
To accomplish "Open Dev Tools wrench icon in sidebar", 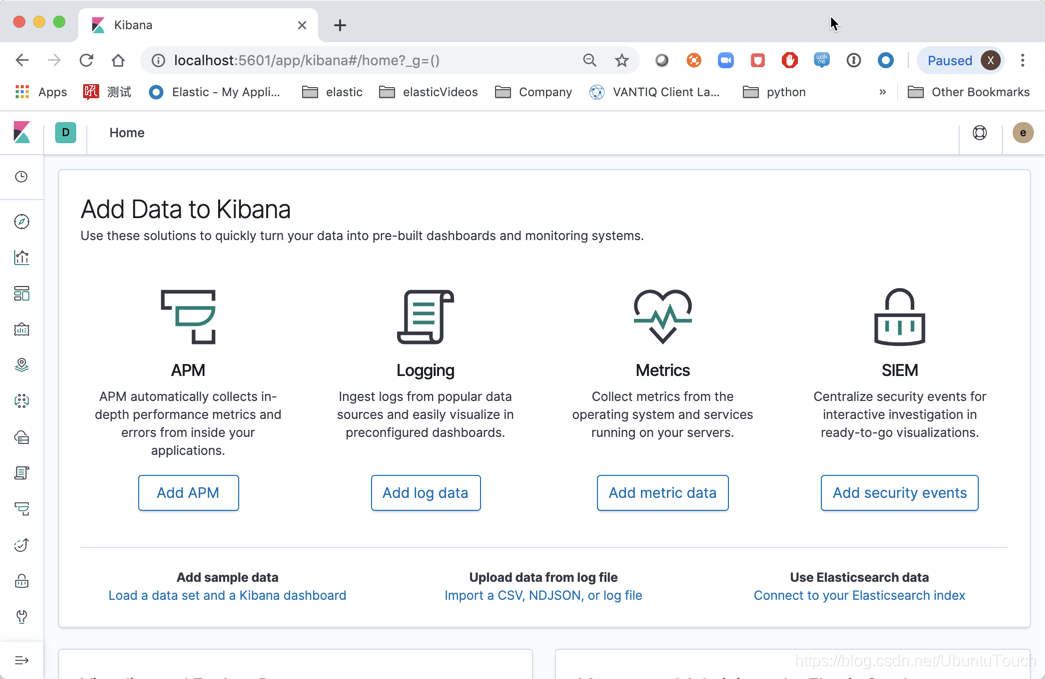I will pyautogui.click(x=21, y=617).
